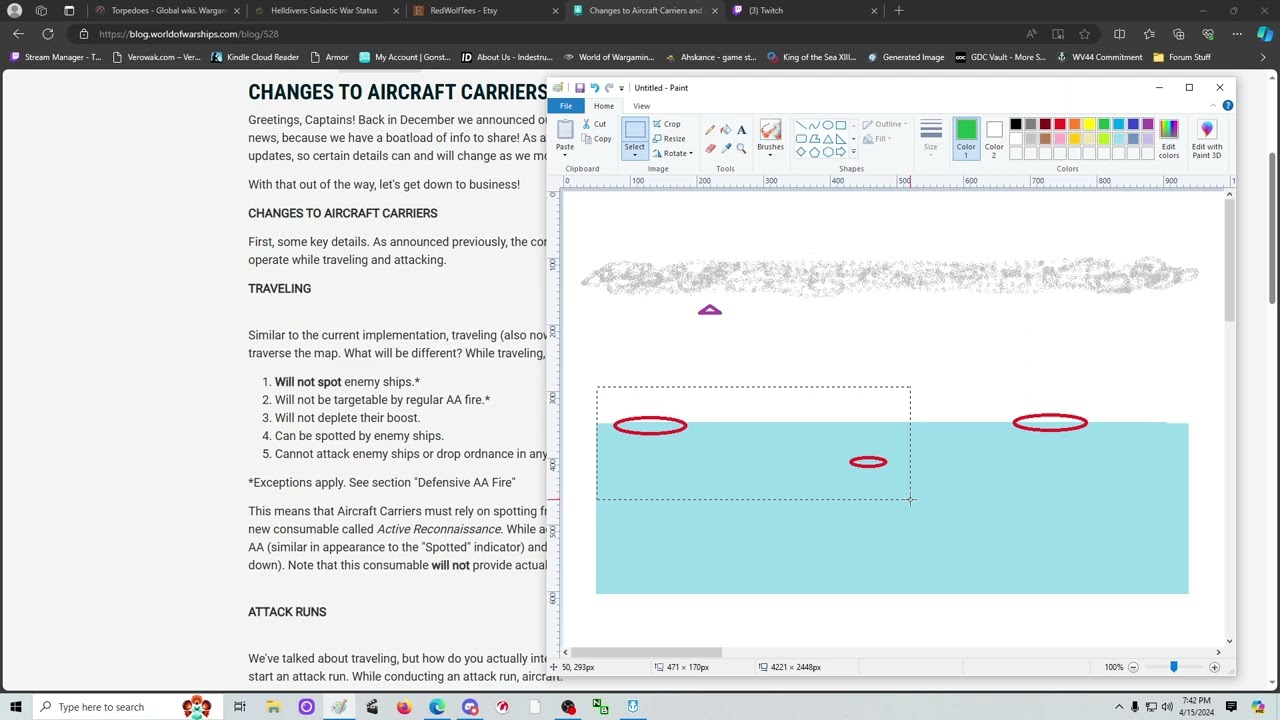Image resolution: width=1280 pixels, height=720 pixels.
Task: Open Task View on the taskbar
Action: point(240,707)
